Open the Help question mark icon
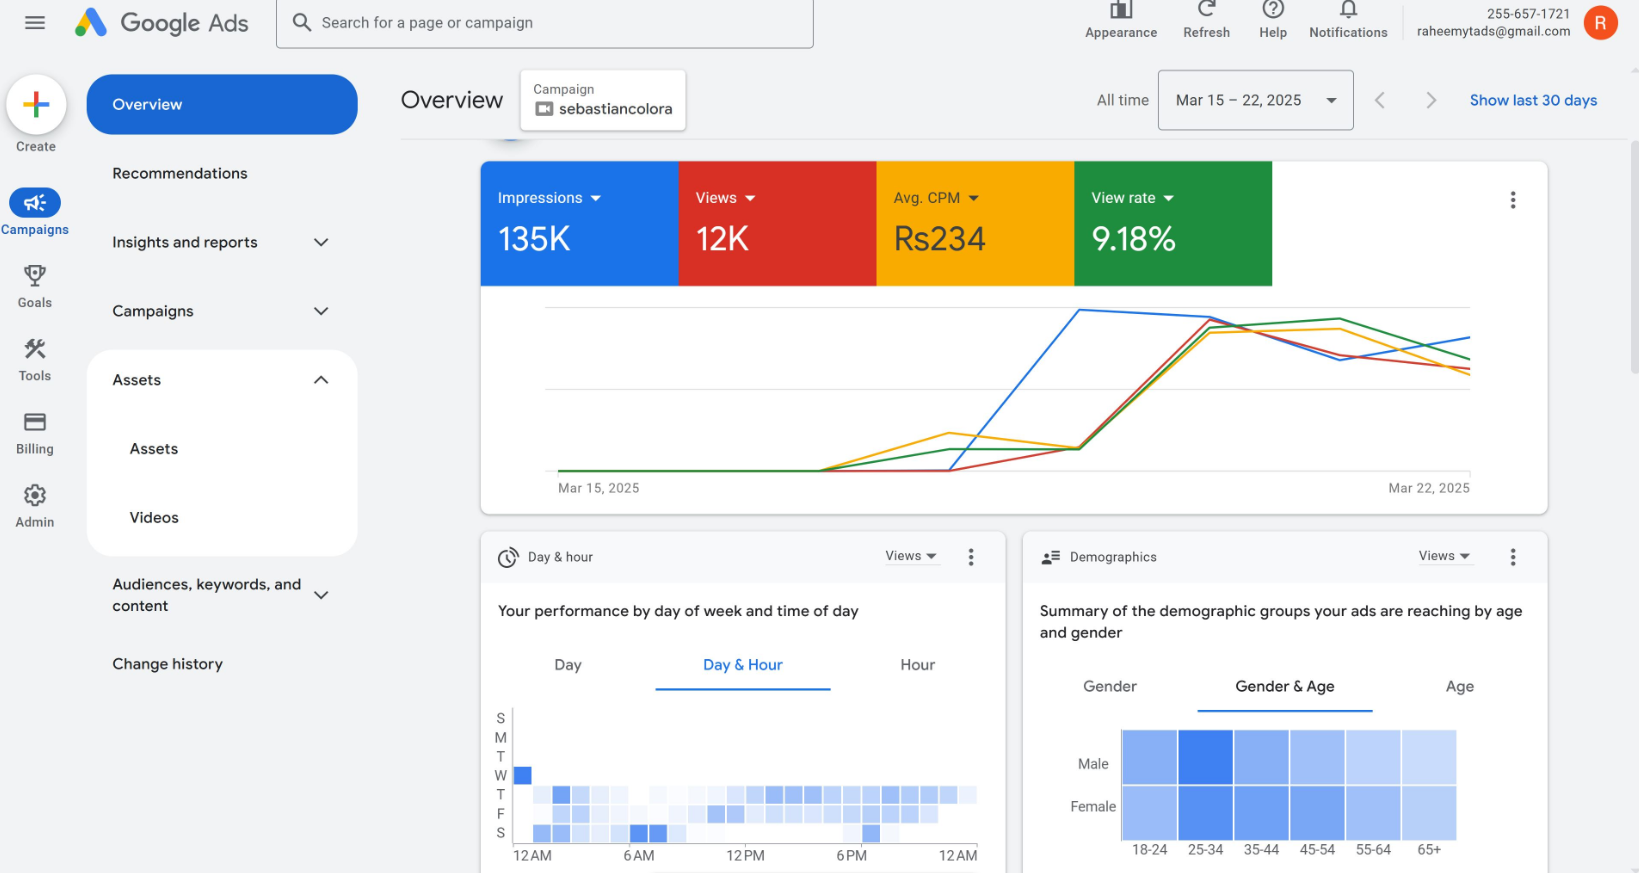1639x873 pixels. tap(1272, 10)
